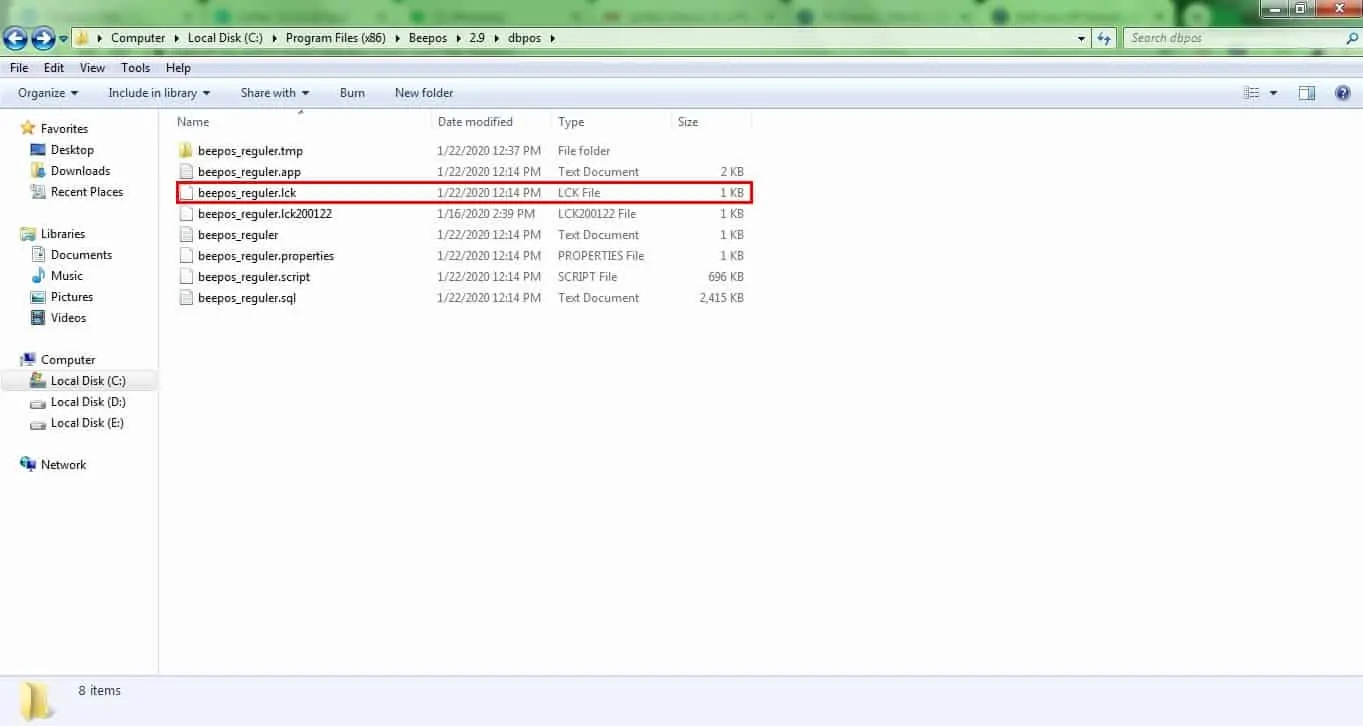
Task: Open the view options dropdown arrow
Action: pyautogui.click(x=1273, y=93)
